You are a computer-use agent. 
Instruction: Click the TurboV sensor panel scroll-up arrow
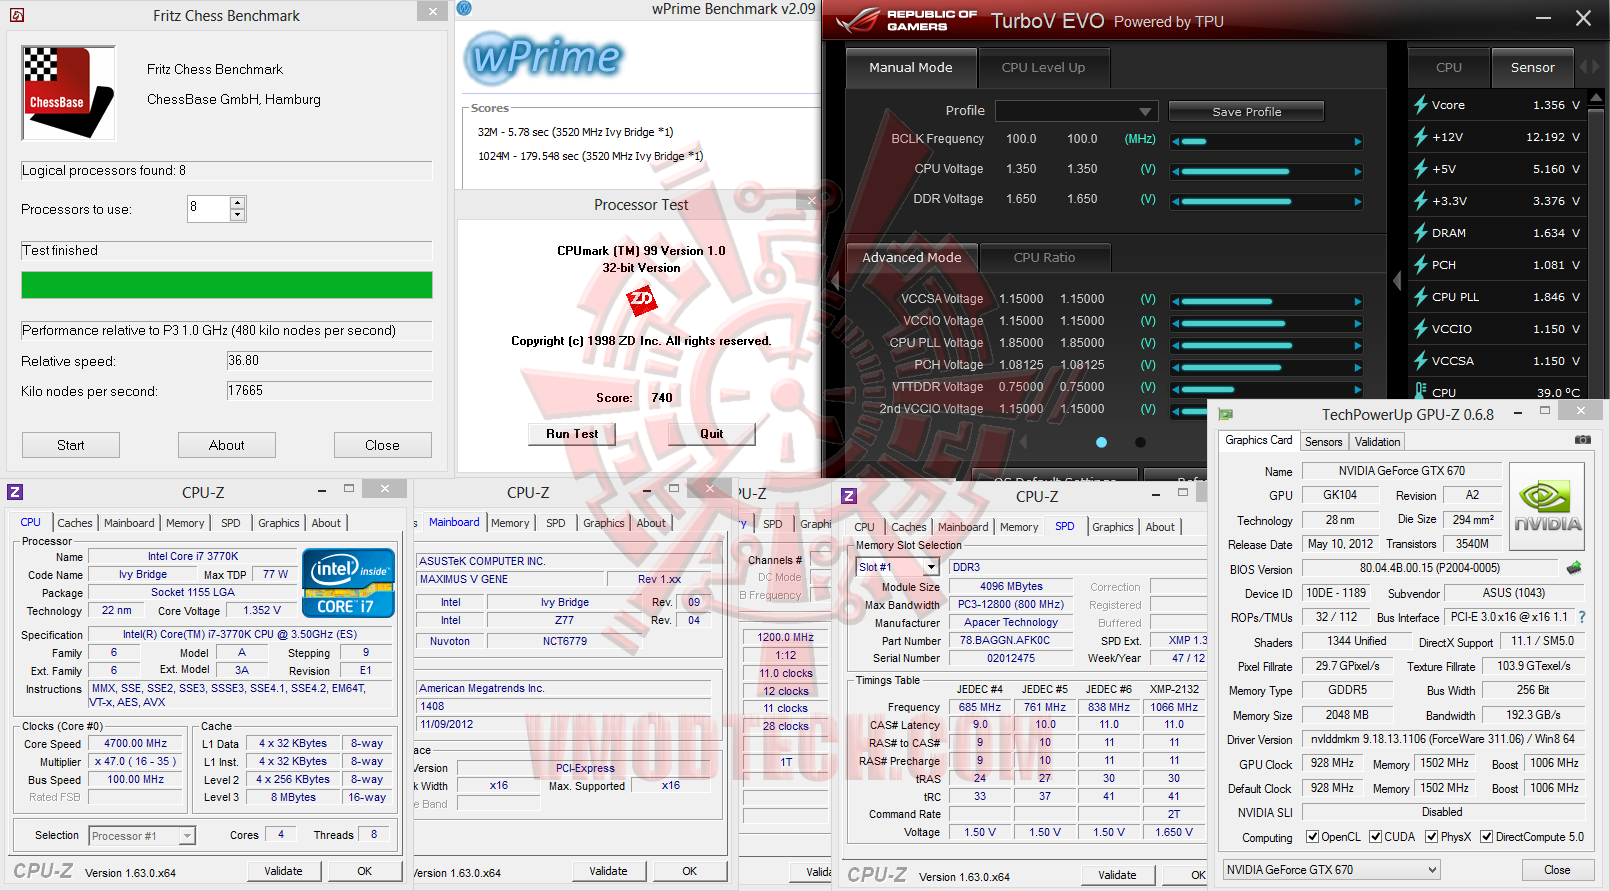[1595, 97]
